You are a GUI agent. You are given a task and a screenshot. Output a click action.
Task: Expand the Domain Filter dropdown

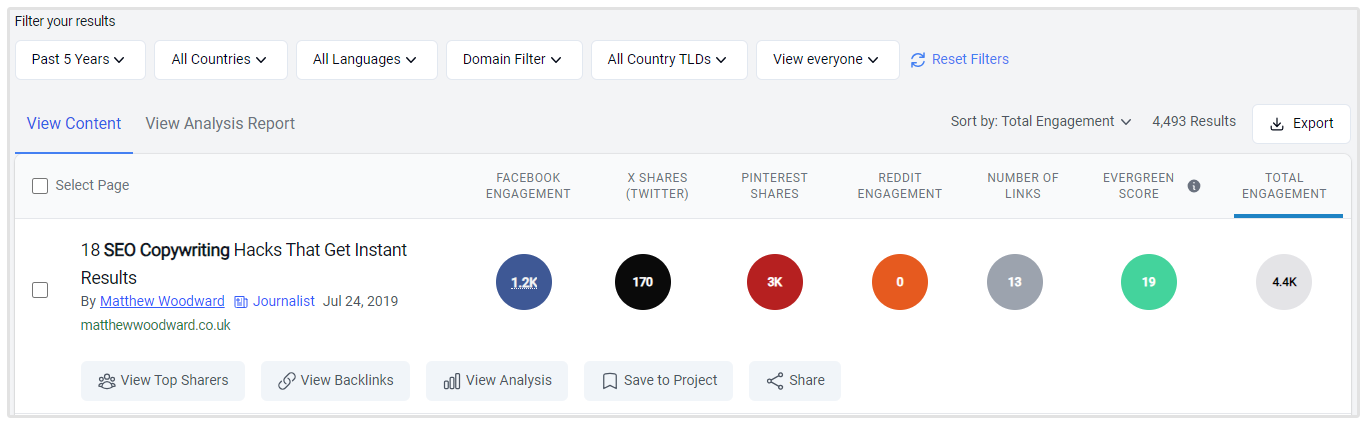click(513, 60)
